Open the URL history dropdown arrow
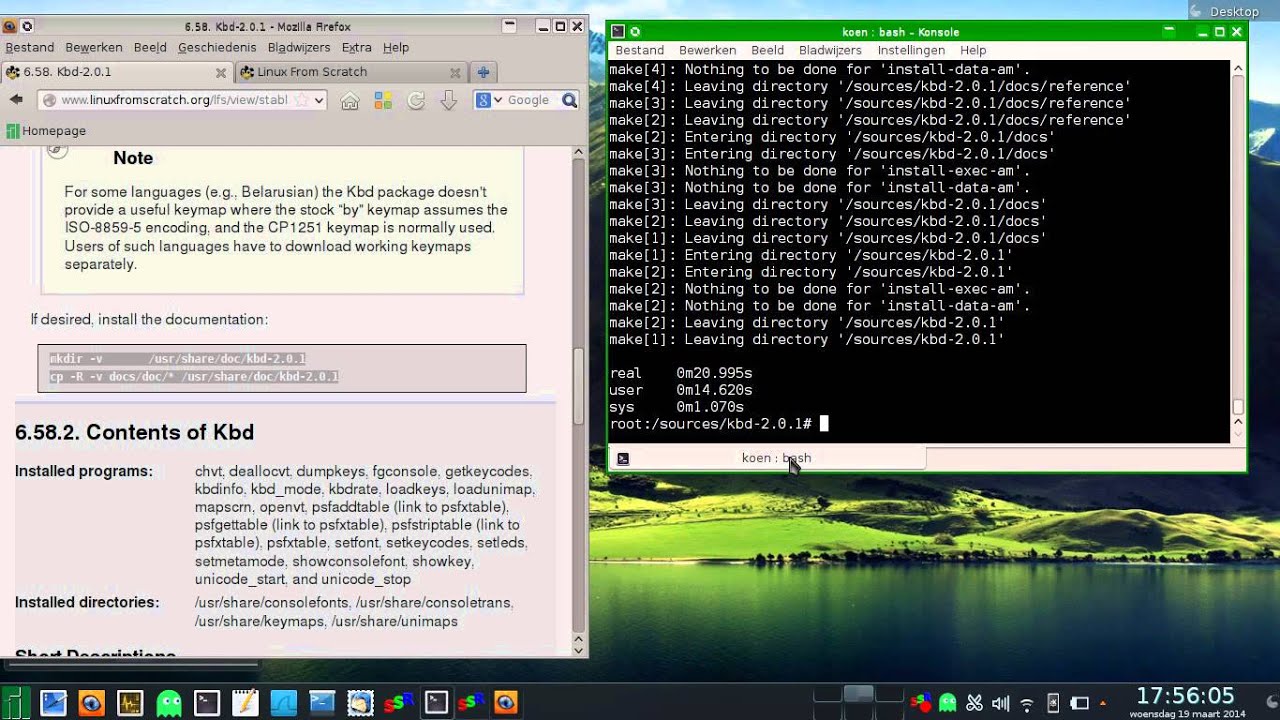 tap(319, 100)
